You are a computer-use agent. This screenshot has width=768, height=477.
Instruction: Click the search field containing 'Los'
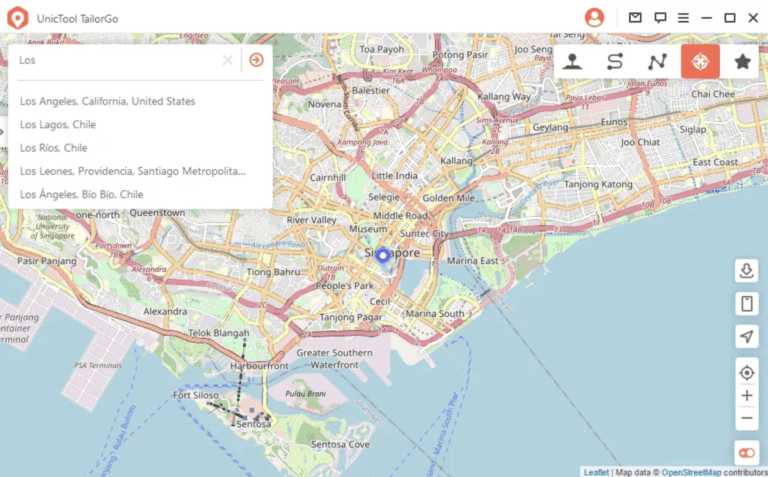118,60
